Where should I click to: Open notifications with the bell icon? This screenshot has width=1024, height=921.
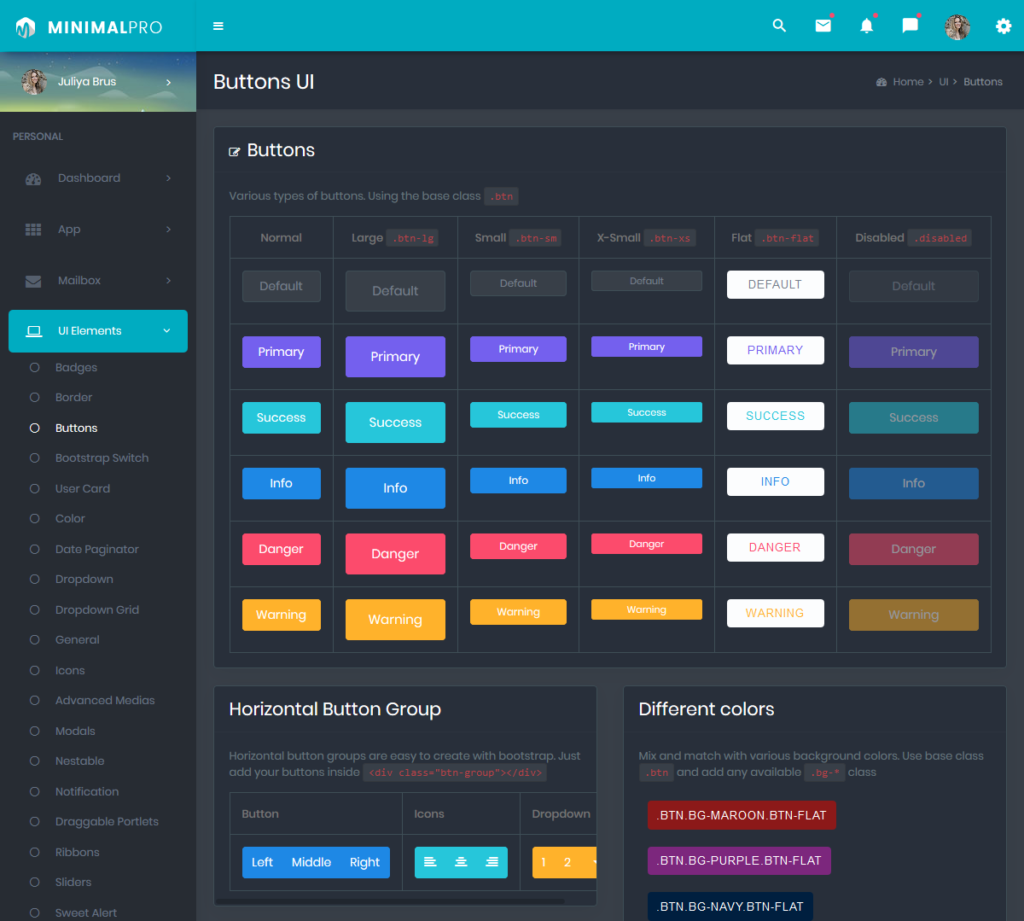(866, 26)
